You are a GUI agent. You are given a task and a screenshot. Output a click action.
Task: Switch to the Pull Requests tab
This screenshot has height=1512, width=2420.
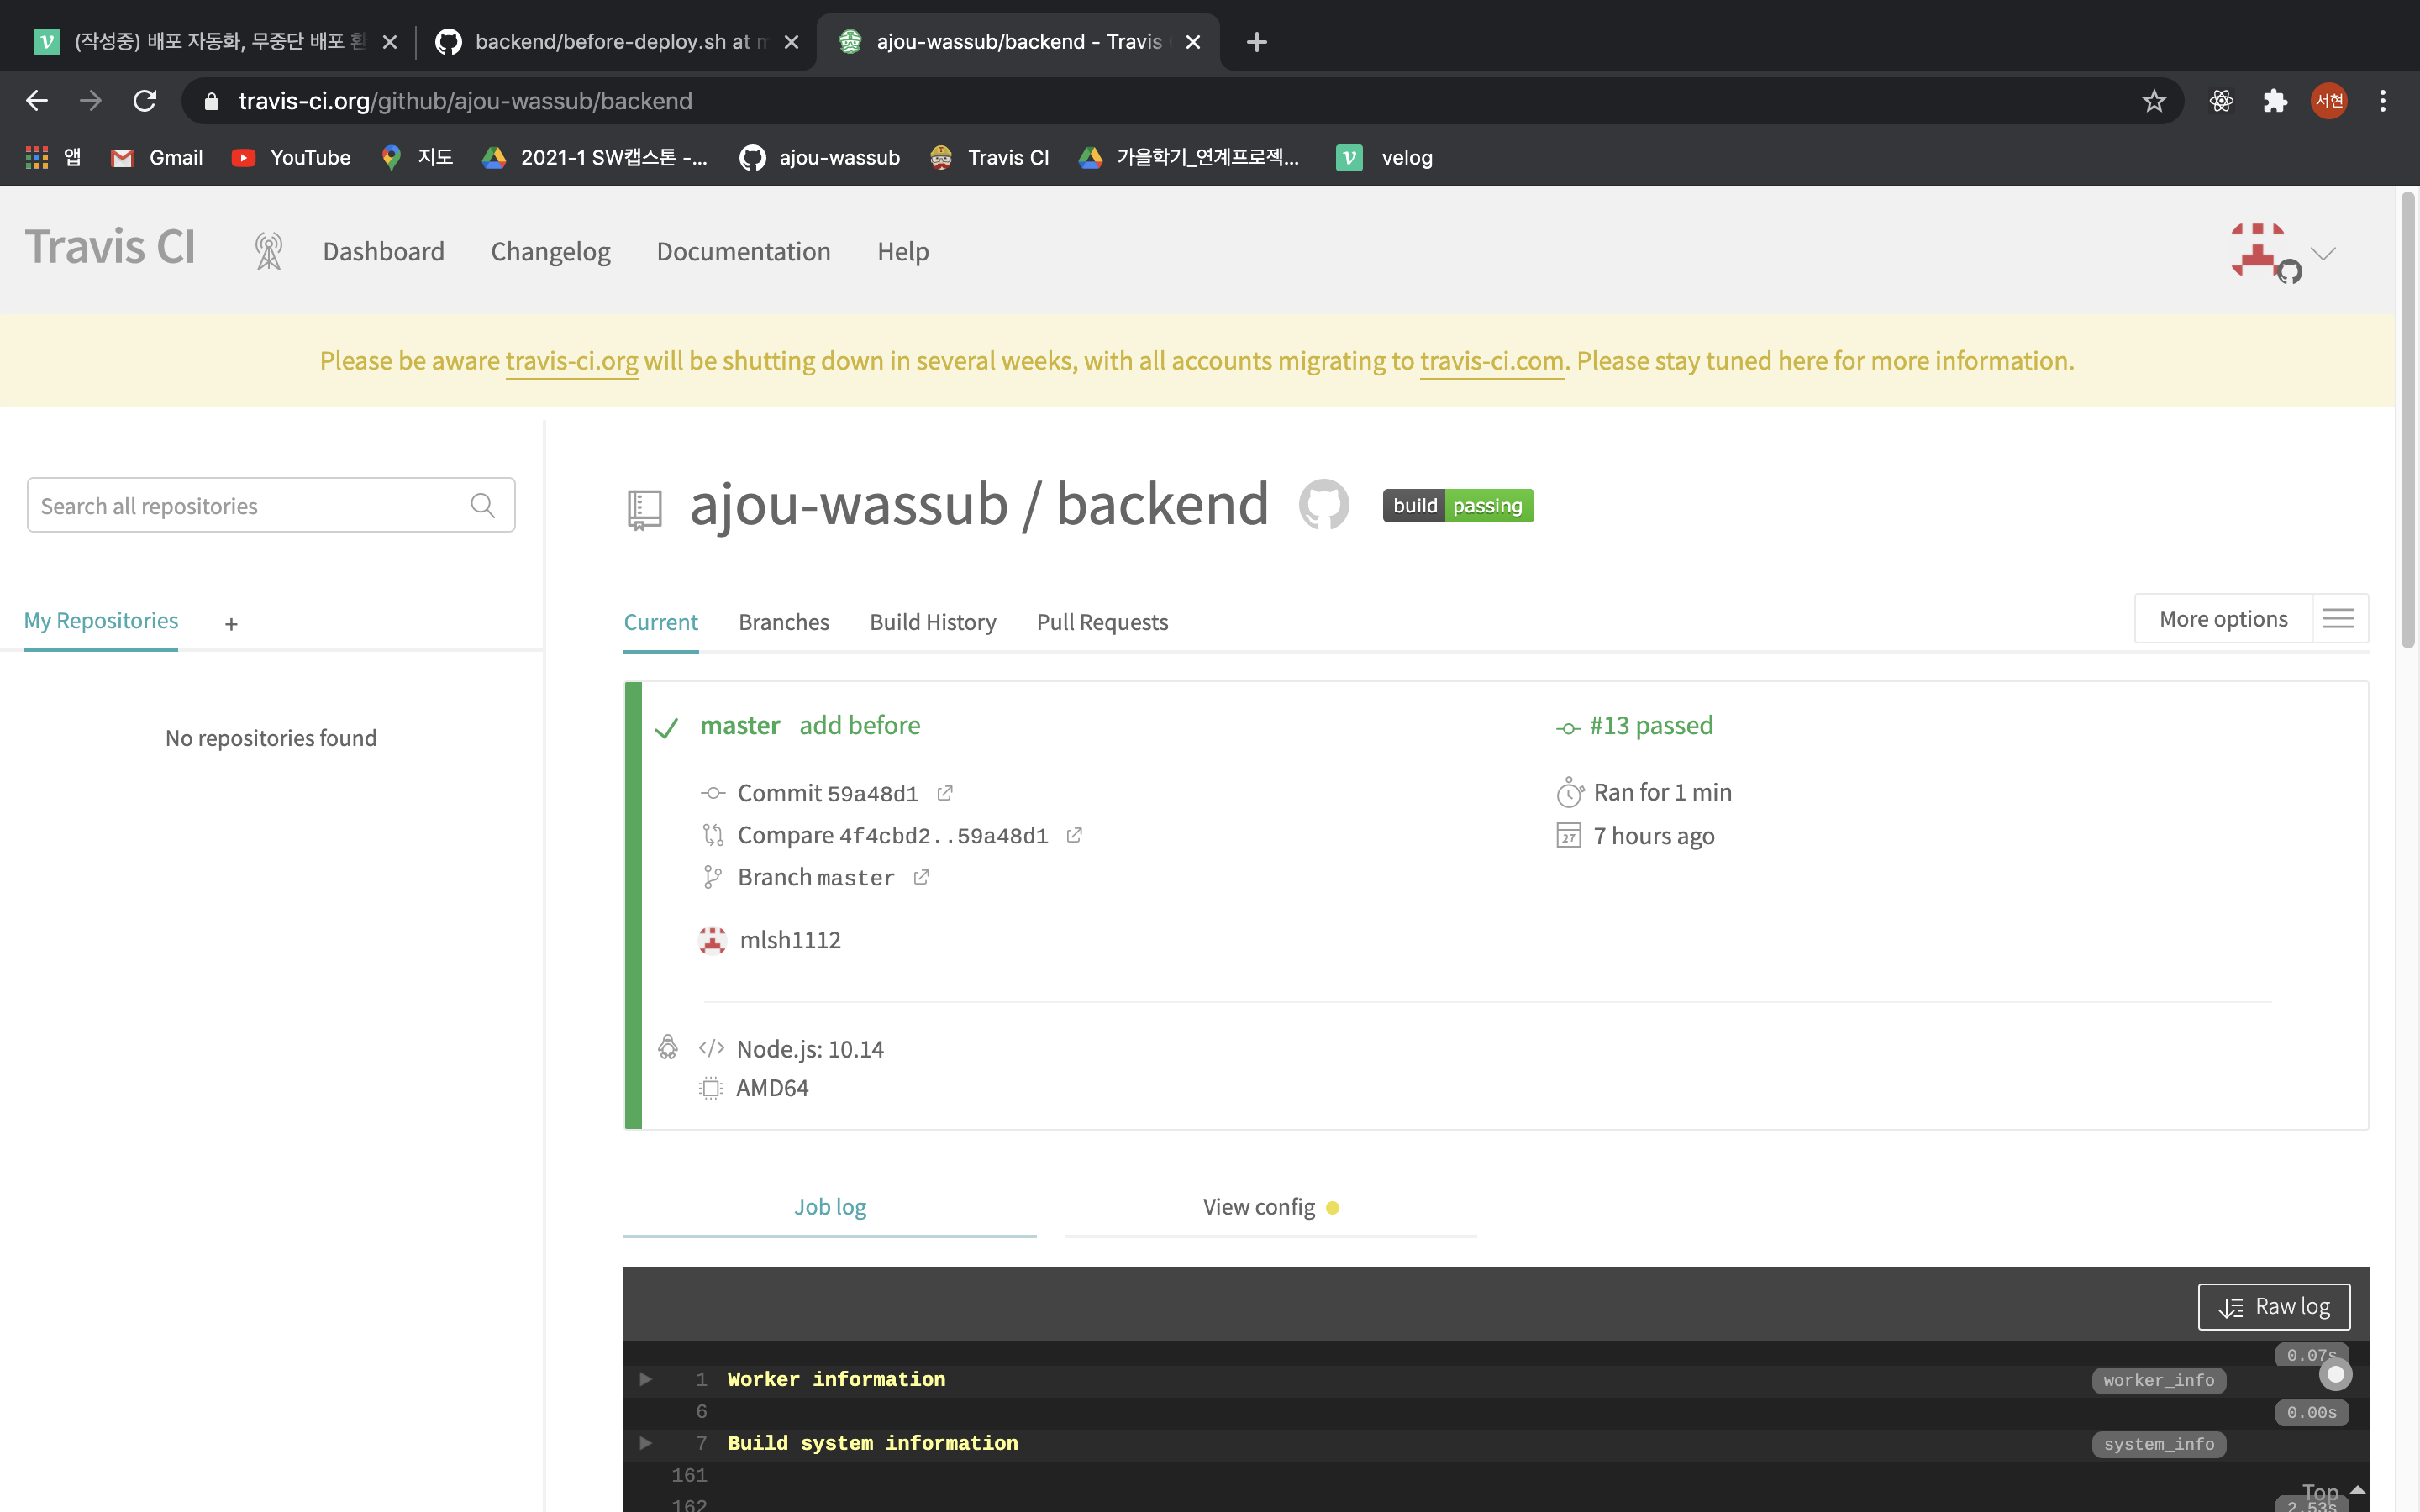[x=1102, y=622]
